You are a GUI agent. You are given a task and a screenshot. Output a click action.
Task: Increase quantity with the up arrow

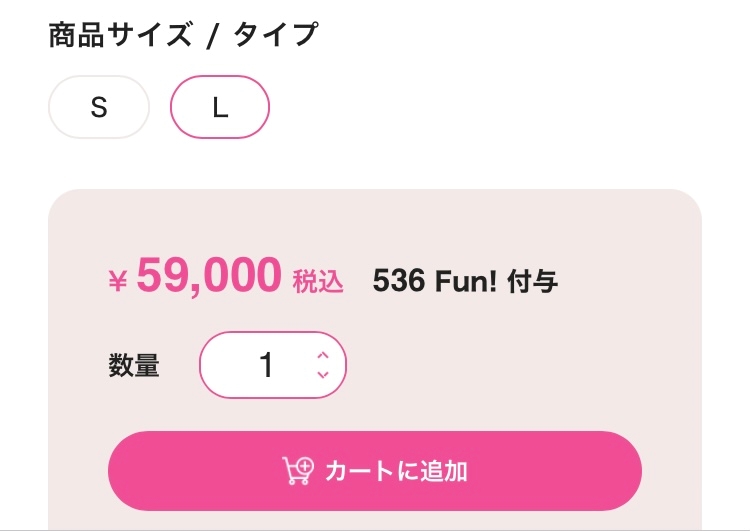(x=323, y=355)
